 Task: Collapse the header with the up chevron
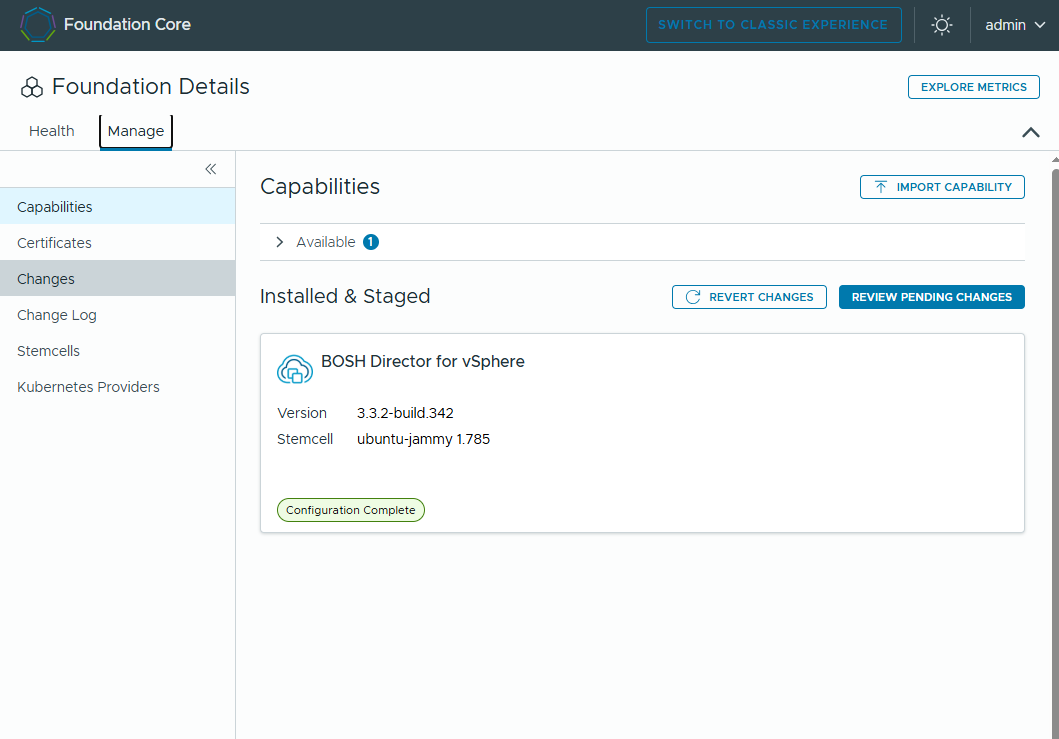pyautogui.click(x=1031, y=132)
